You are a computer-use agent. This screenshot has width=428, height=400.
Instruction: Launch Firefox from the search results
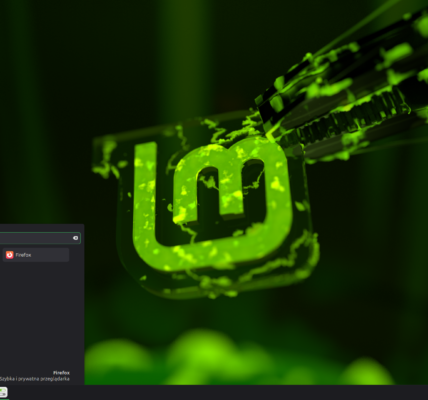35,255
